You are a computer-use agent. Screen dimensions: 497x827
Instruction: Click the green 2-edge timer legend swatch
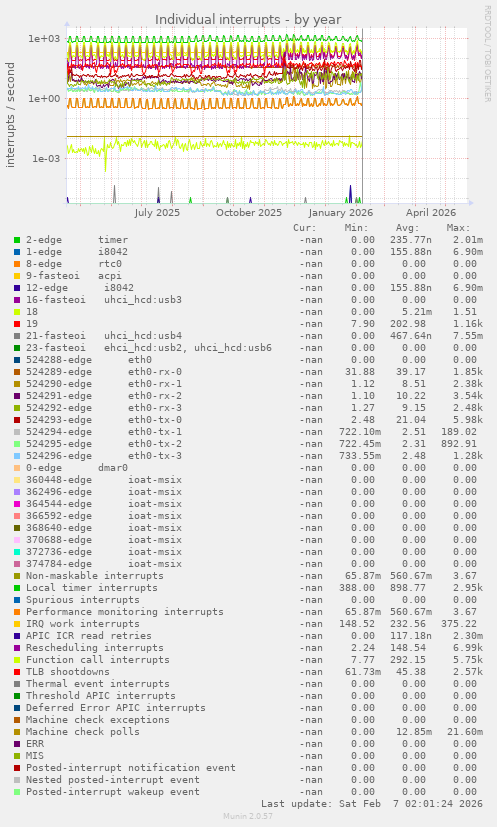[17, 240]
